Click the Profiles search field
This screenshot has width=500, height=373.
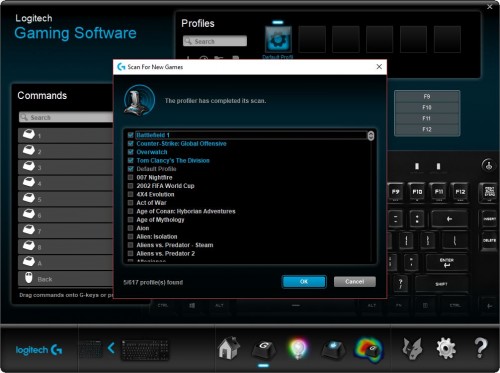215,41
